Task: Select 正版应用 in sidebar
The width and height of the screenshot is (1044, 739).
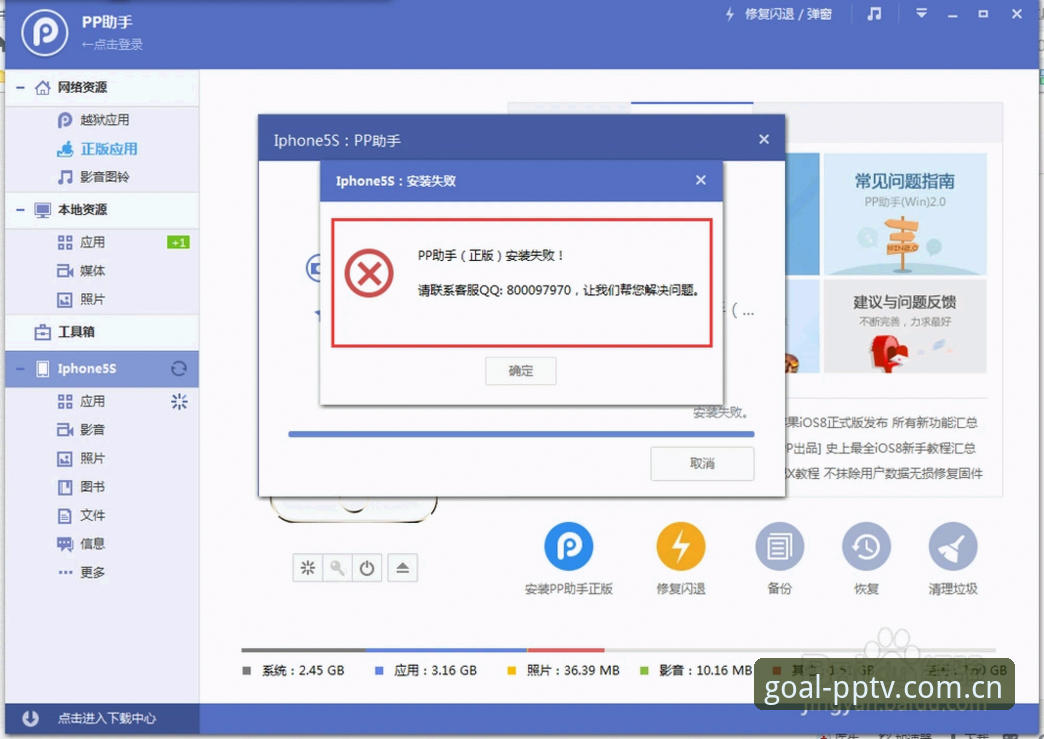Action: pyautogui.click(x=97, y=148)
